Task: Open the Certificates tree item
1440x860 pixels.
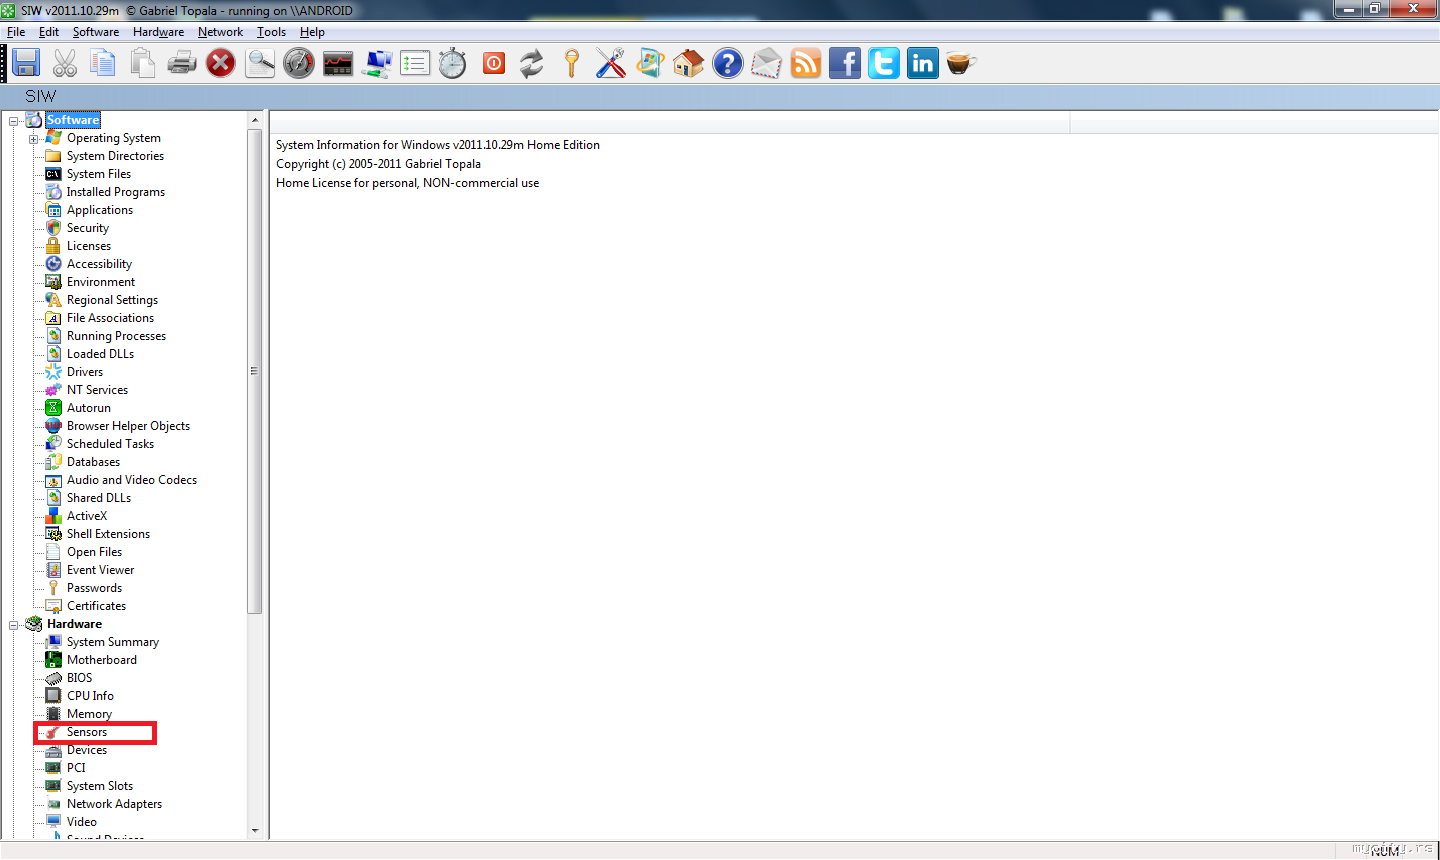Action: 96,606
